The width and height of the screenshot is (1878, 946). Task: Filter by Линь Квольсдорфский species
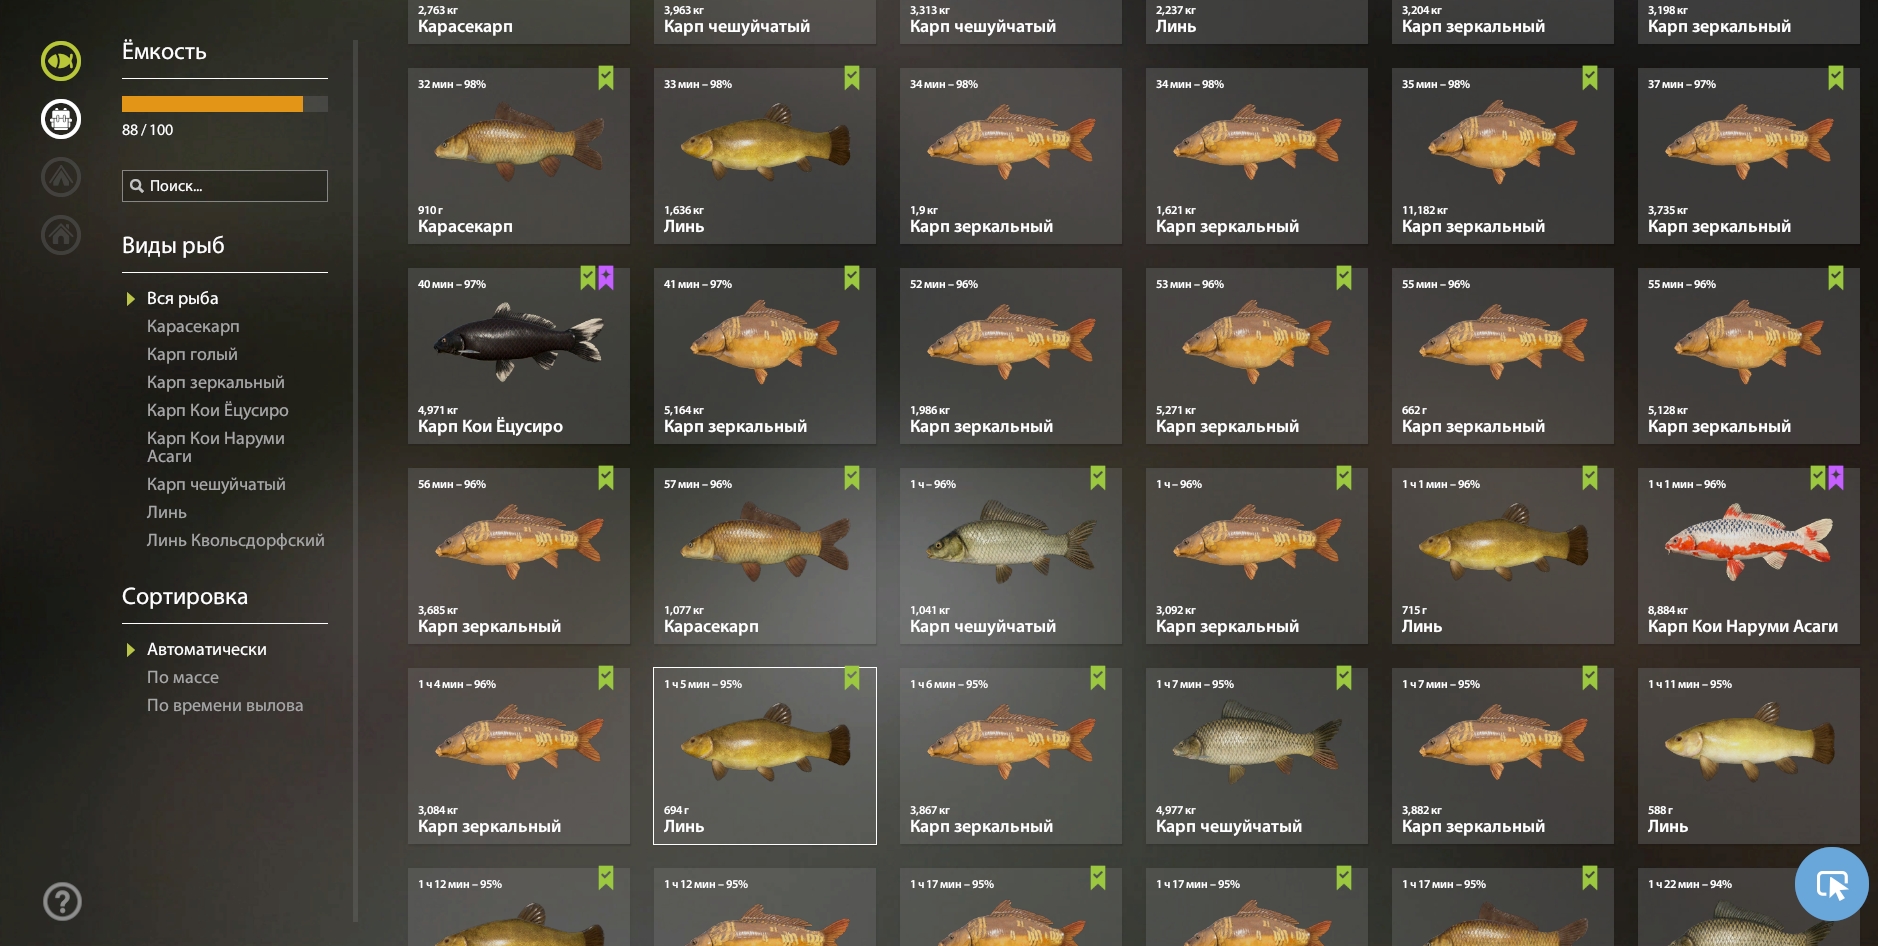coord(236,540)
